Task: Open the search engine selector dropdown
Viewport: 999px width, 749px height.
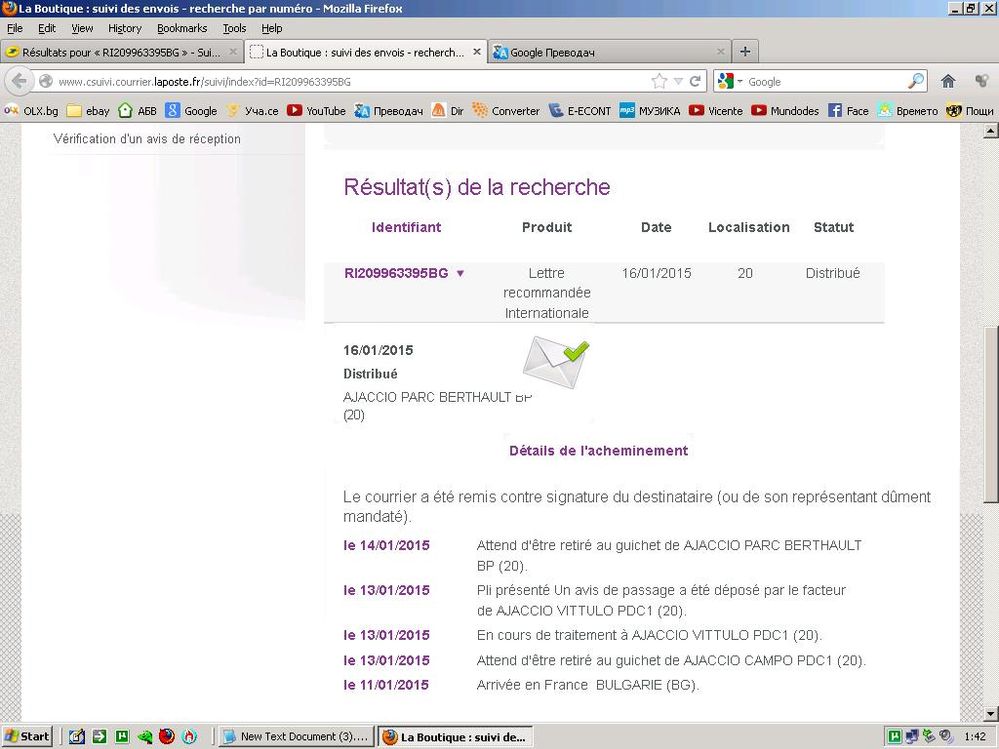Action: (729, 82)
